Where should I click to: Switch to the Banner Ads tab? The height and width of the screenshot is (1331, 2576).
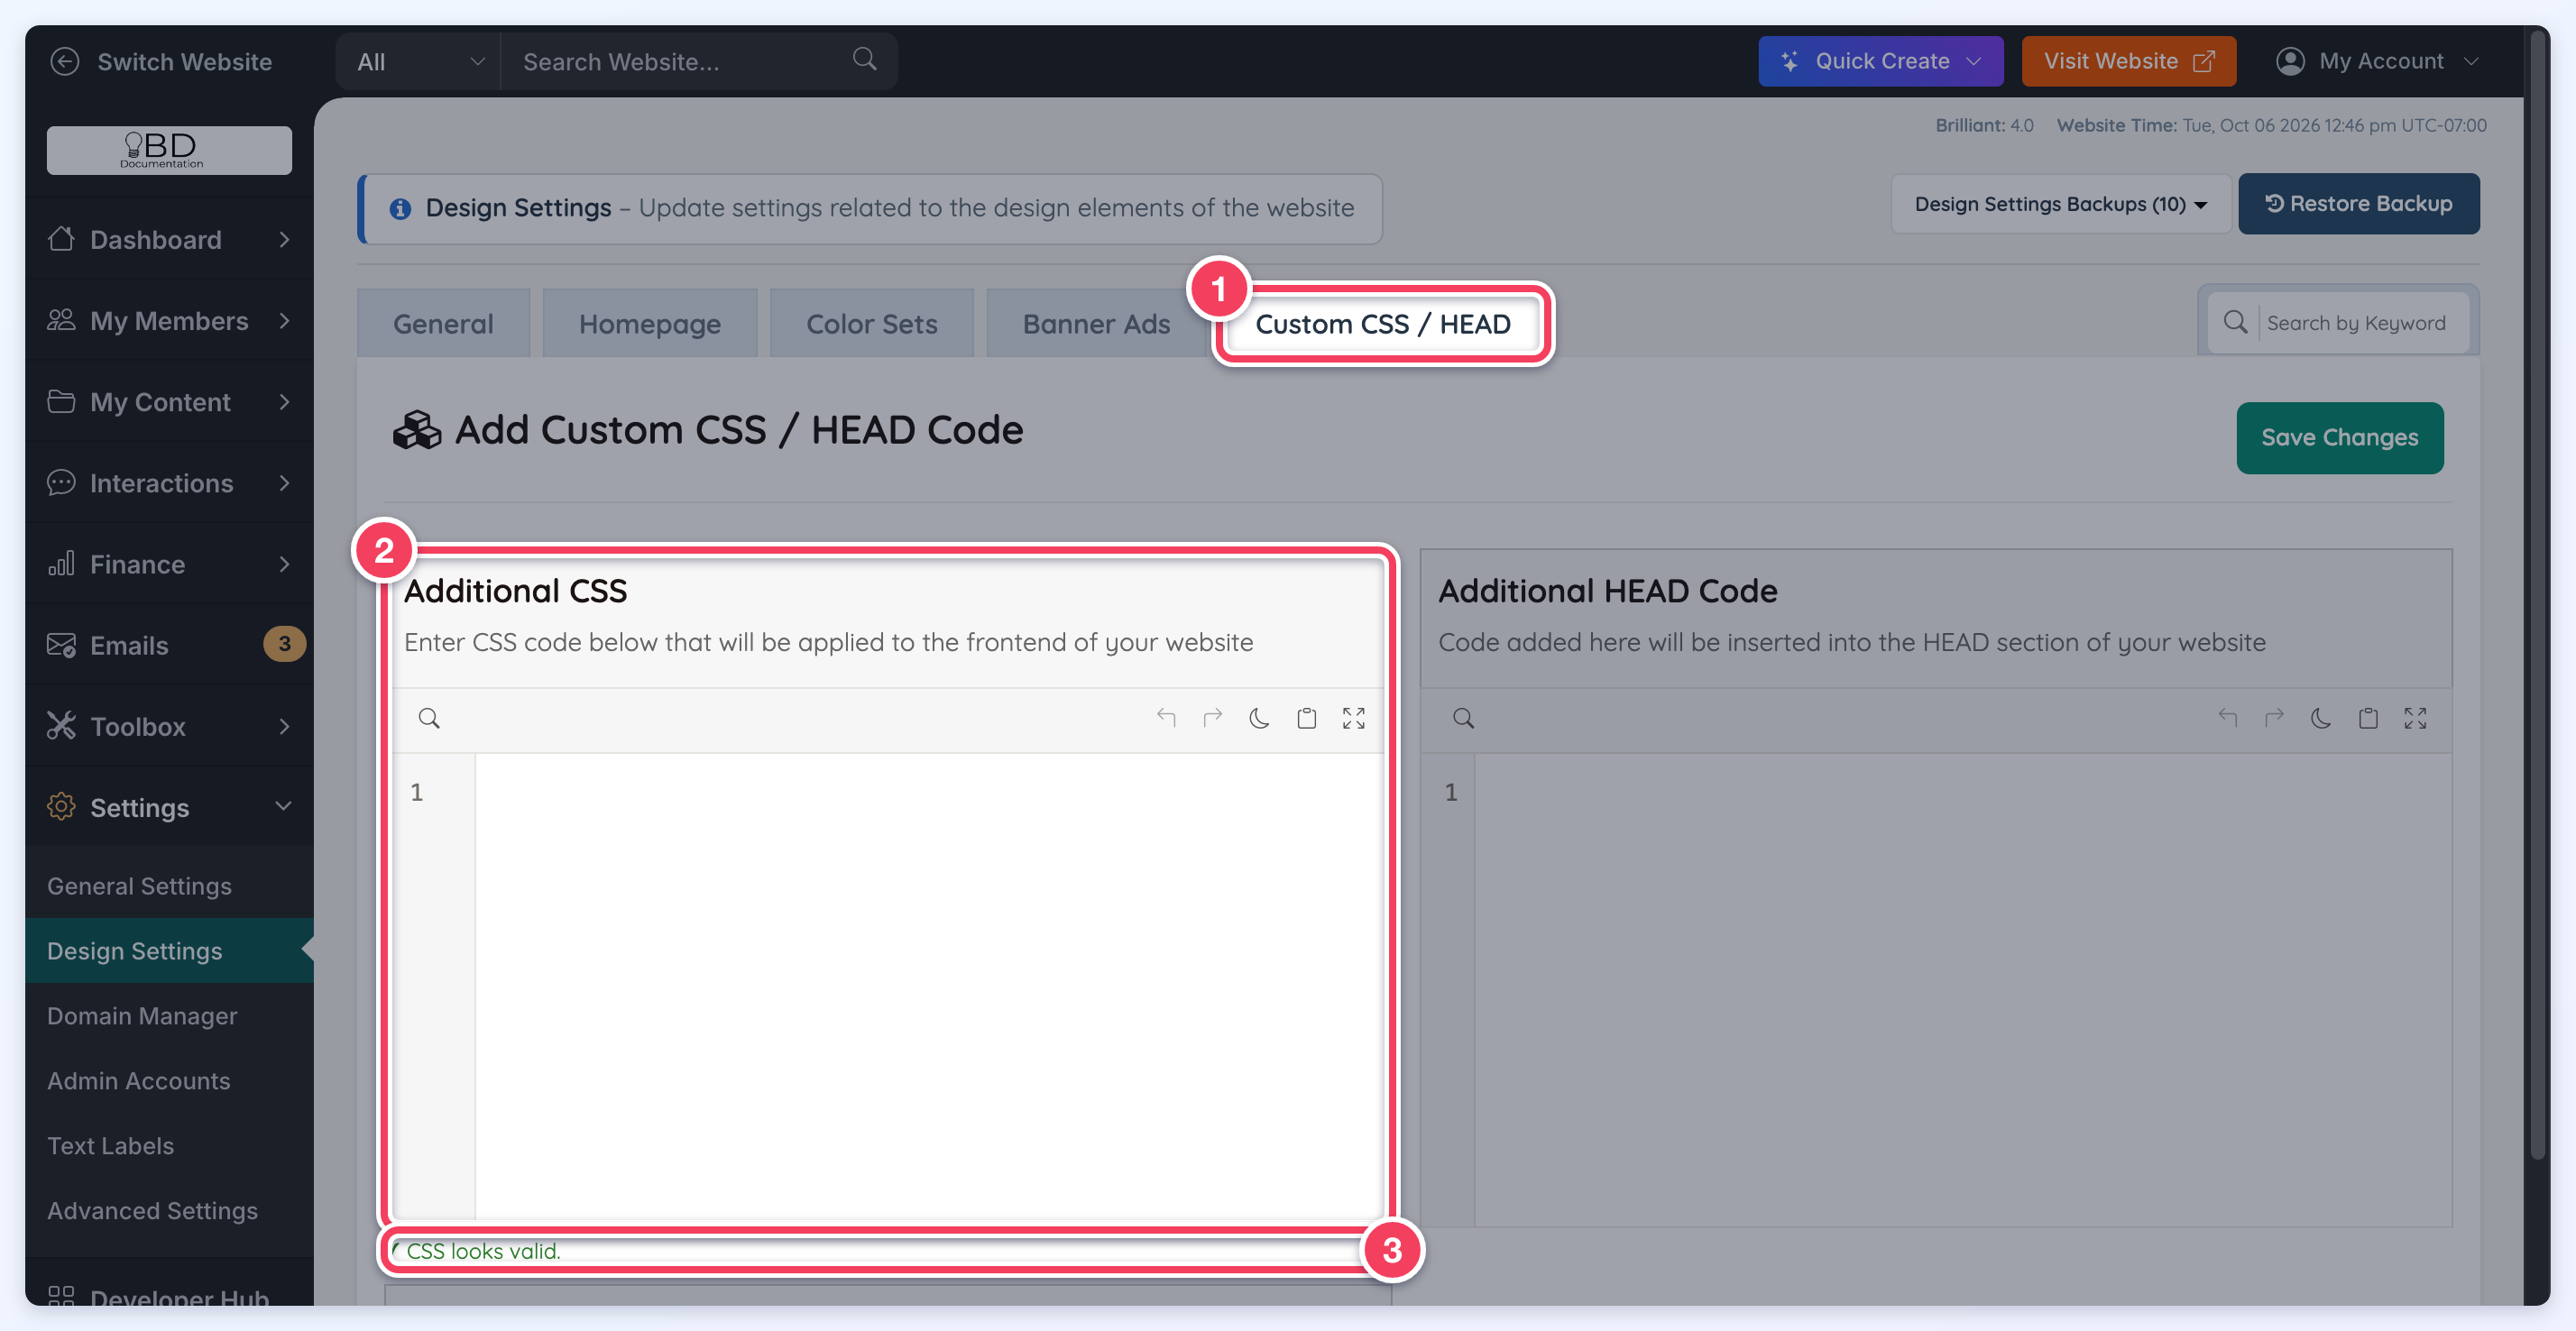click(x=1096, y=323)
